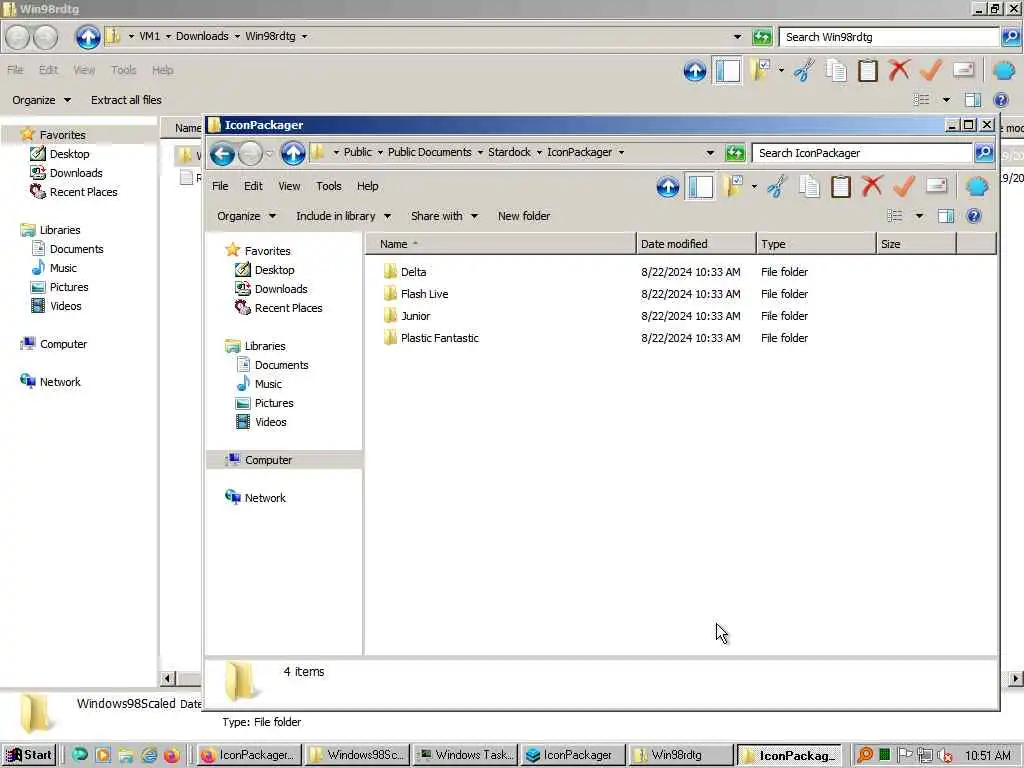Toggle navigation pane icon in IconPackager toolbar

point(700,187)
